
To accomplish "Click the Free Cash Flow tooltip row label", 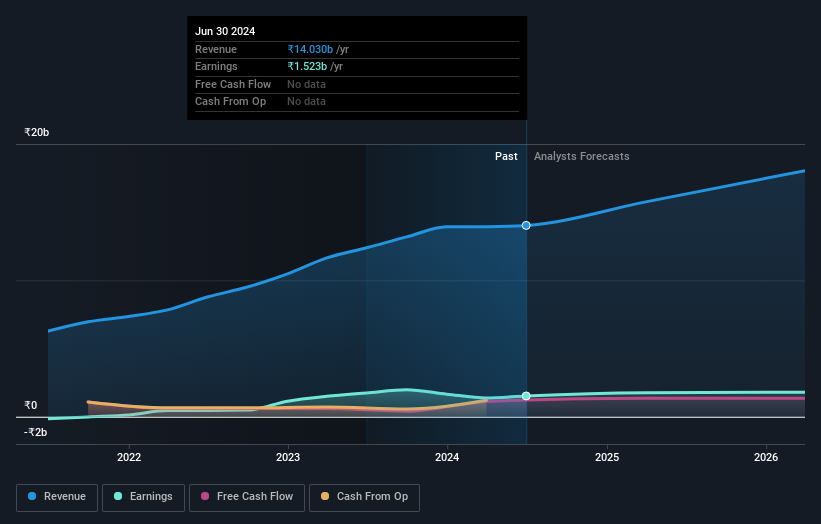I will click(233, 84).
